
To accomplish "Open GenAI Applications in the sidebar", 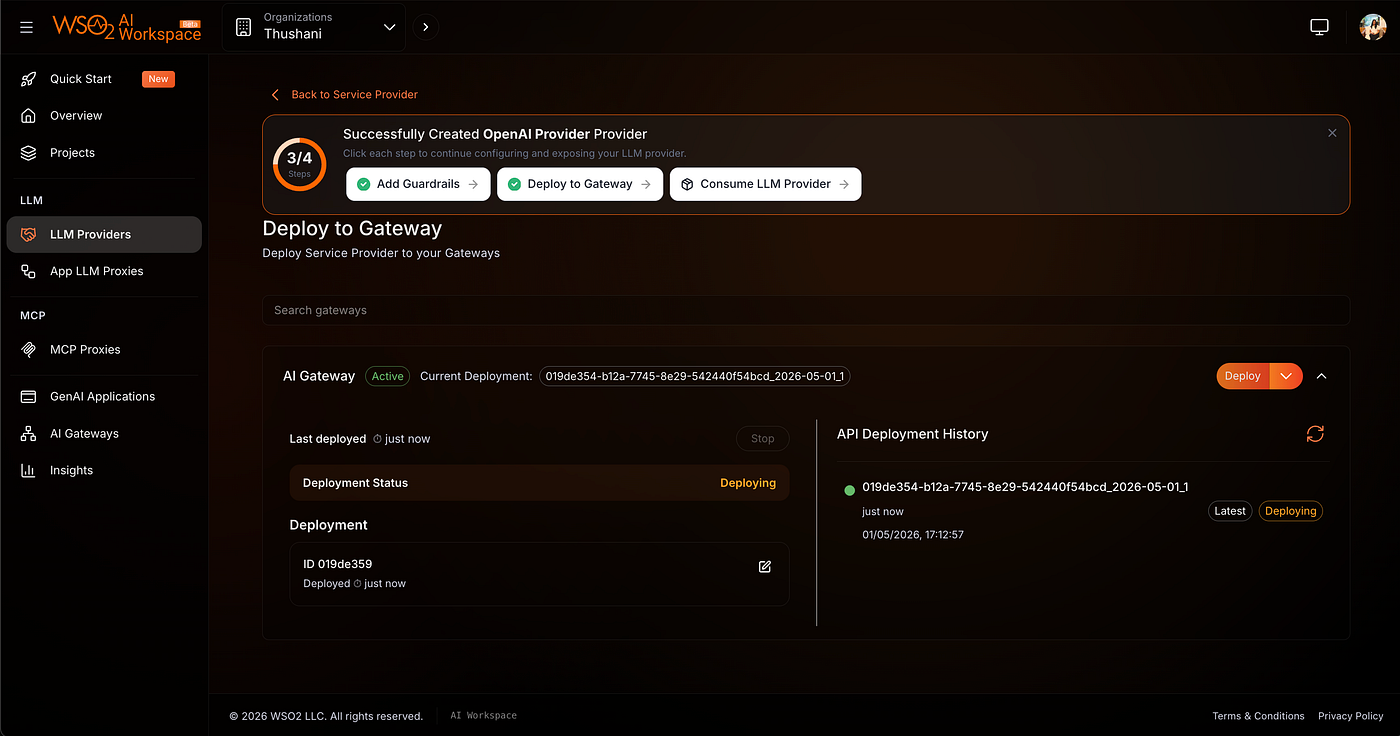I will (104, 397).
